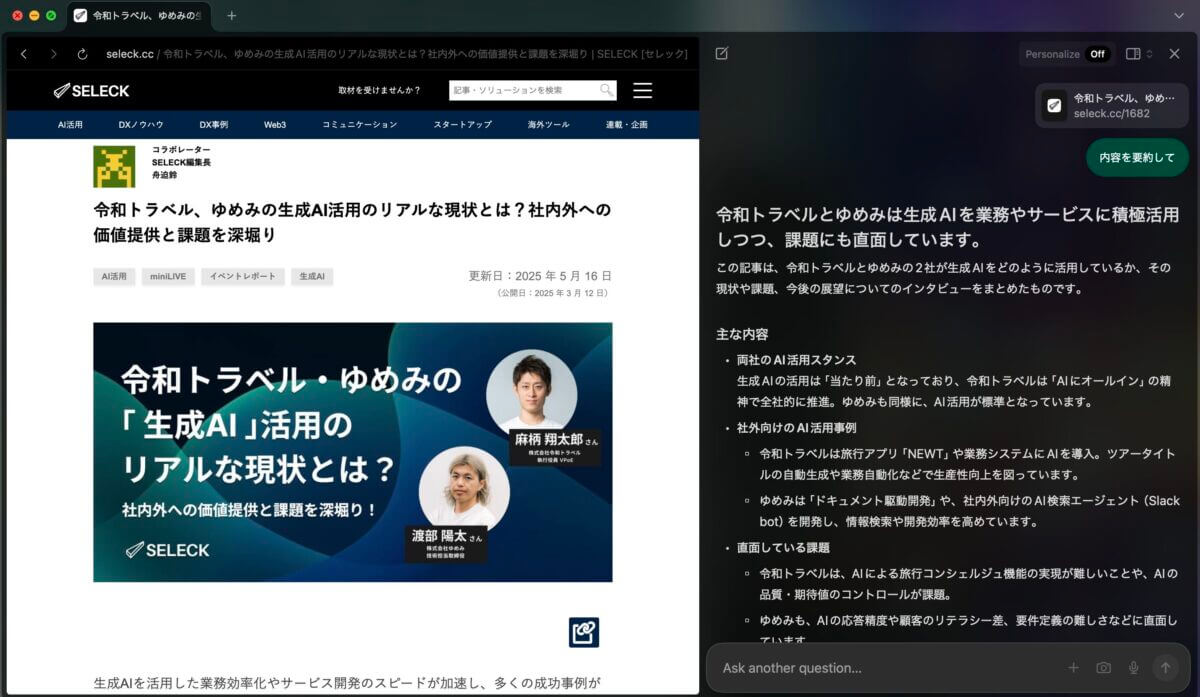The image size is (1200, 697).
Task: Click the author's pixel avatar image
Action: (x=114, y=166)
